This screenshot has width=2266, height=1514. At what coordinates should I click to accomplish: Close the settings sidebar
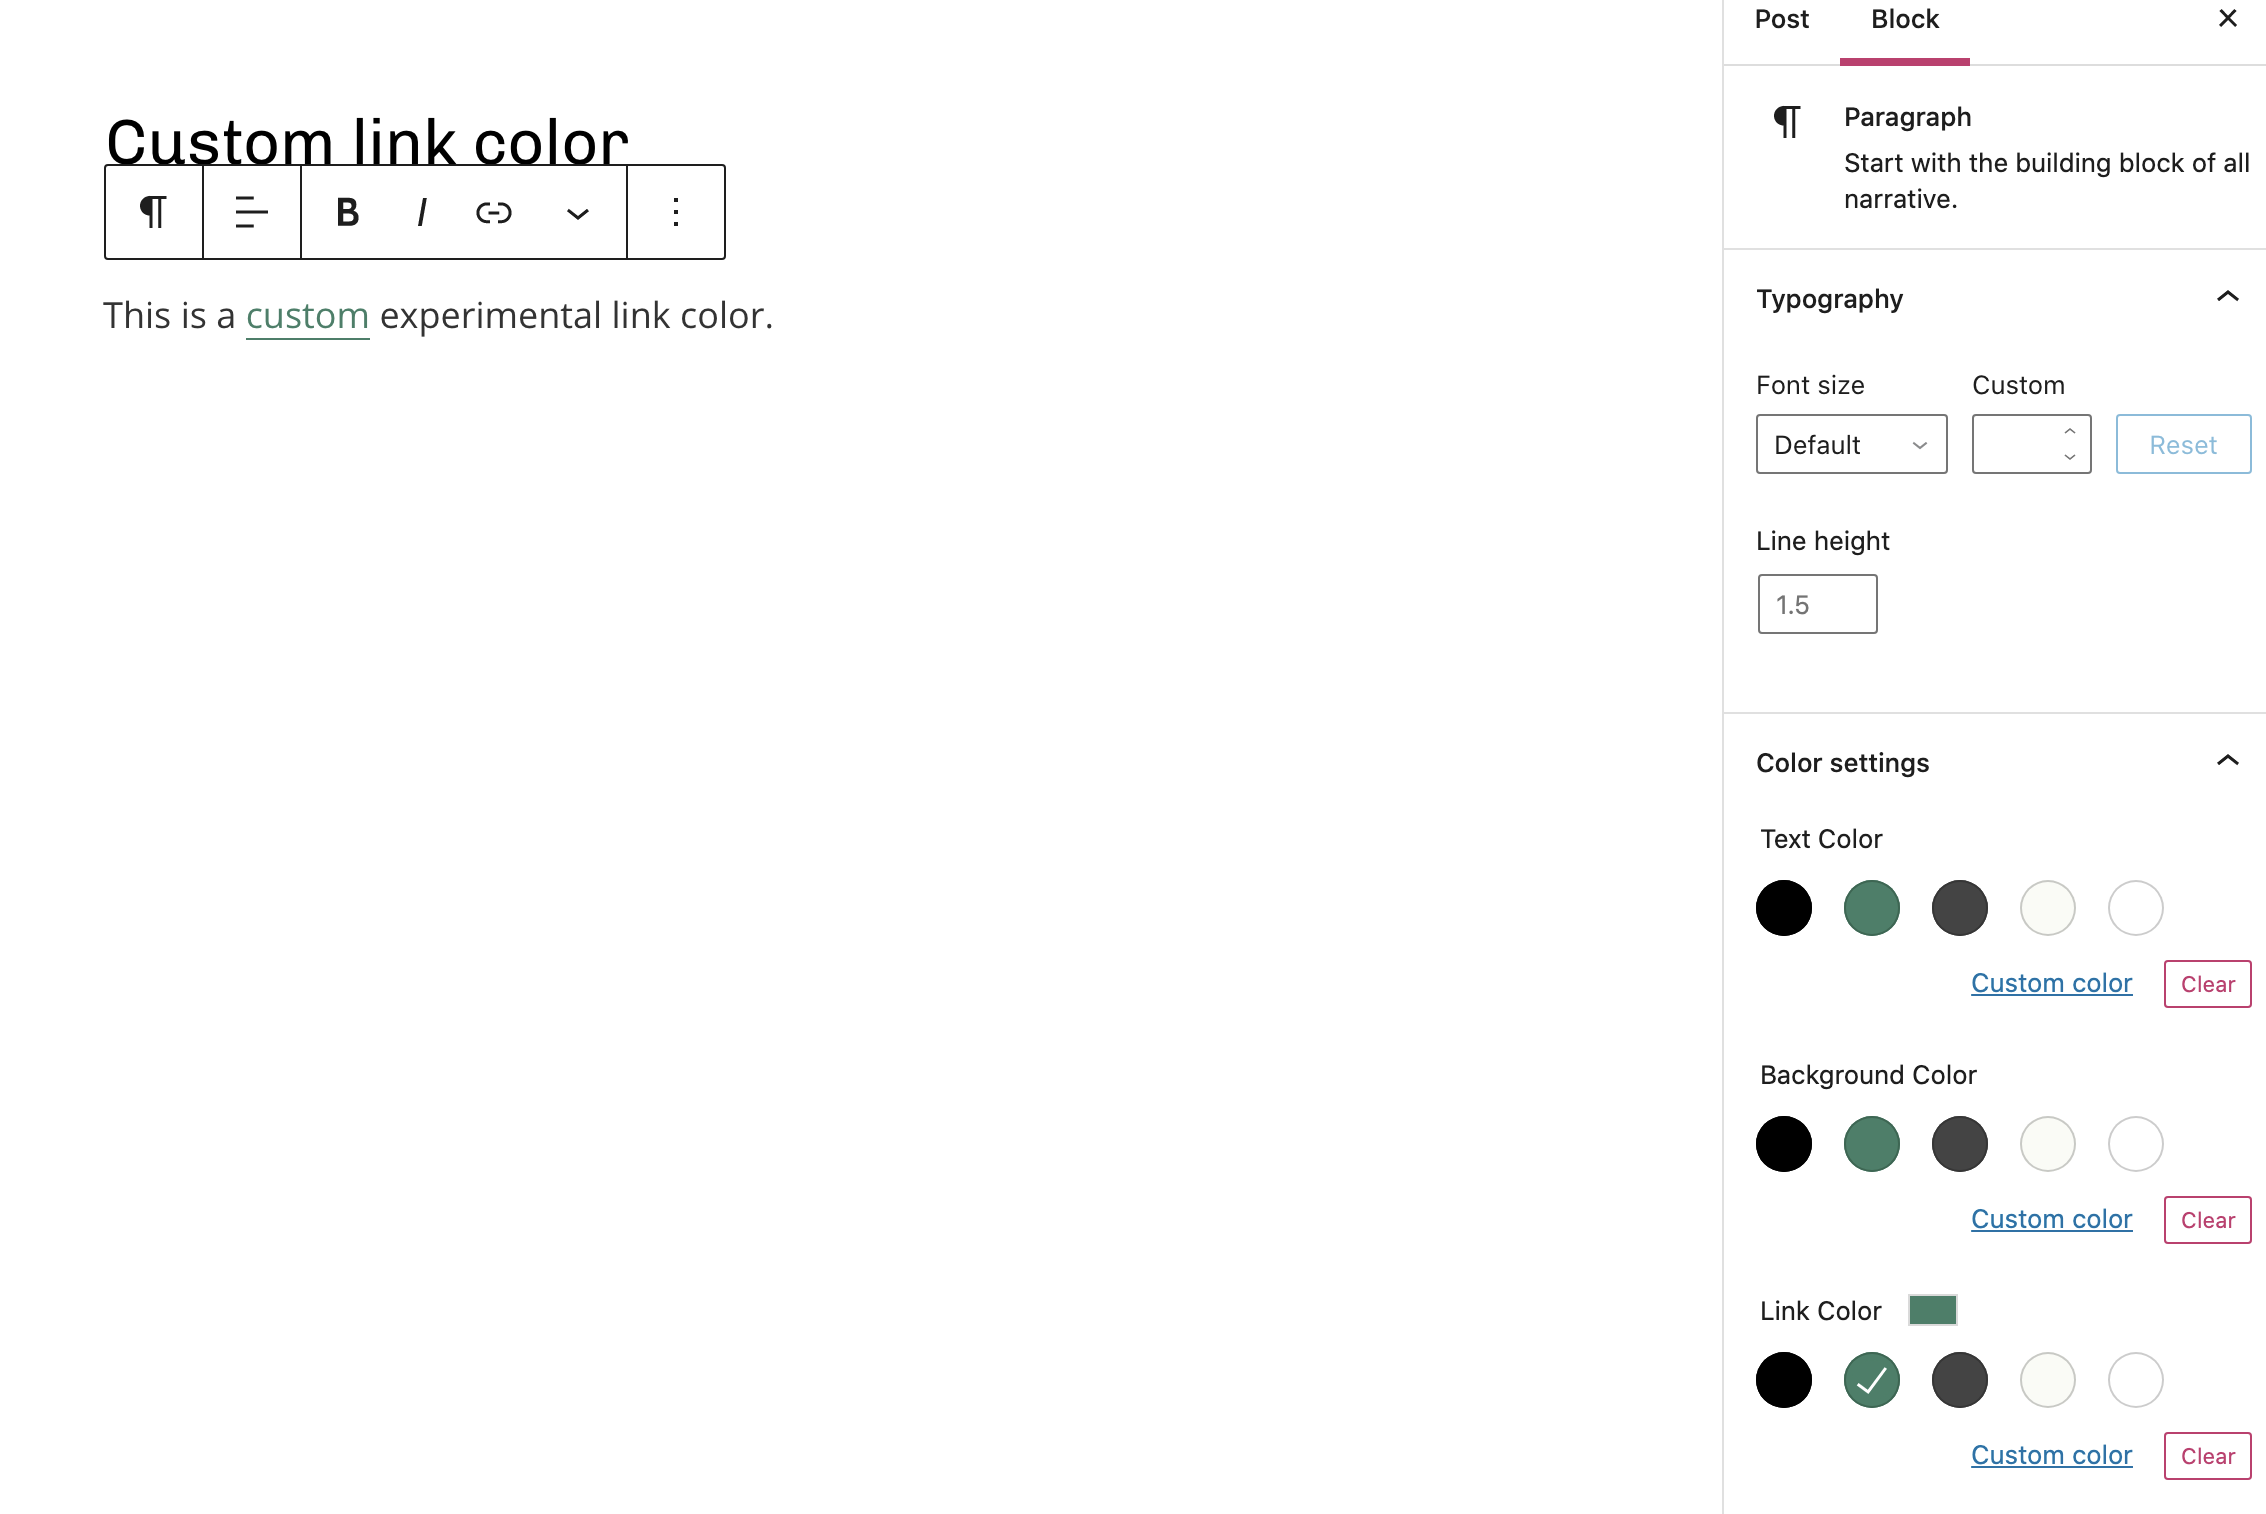[2227, 19]
